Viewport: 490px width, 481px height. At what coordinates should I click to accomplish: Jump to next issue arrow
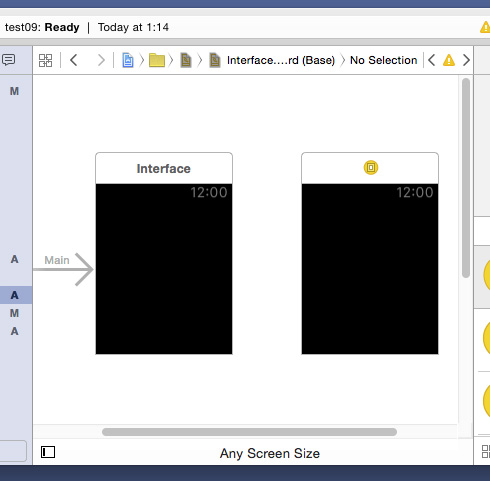[x=466, y=60]
